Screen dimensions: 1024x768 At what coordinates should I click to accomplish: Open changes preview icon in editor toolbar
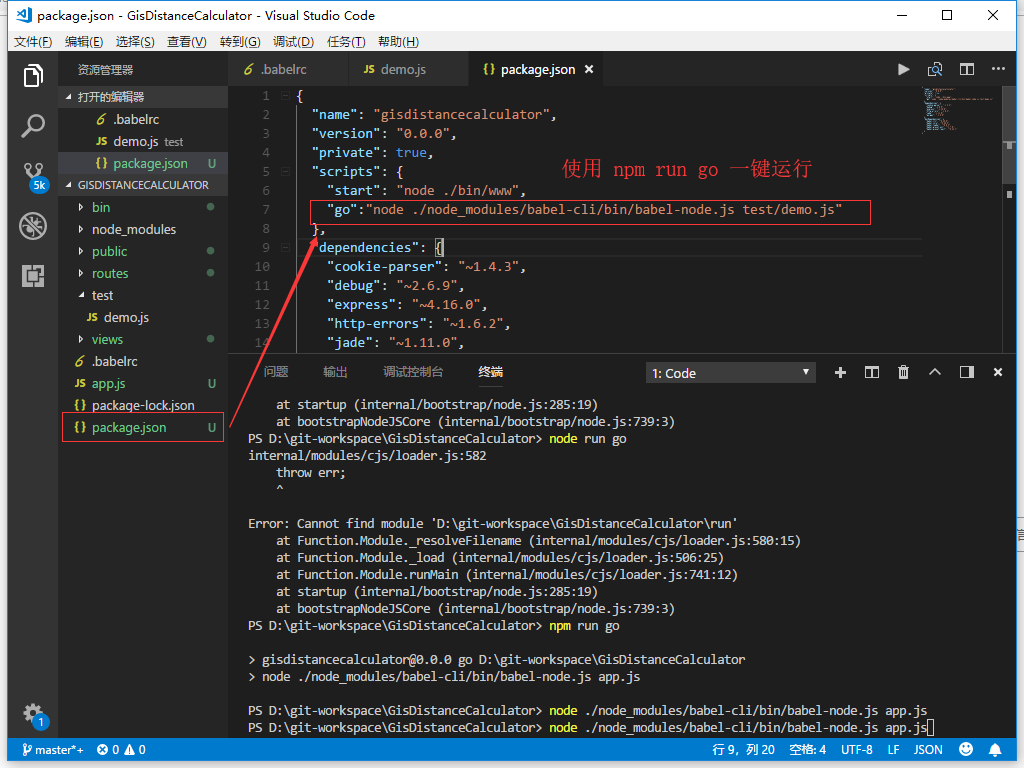click(x=935, y=69)
